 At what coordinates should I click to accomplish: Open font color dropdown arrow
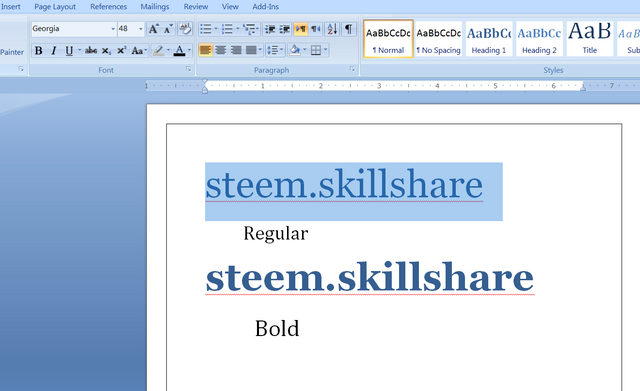pyautogui.click(x=189, y=51)
